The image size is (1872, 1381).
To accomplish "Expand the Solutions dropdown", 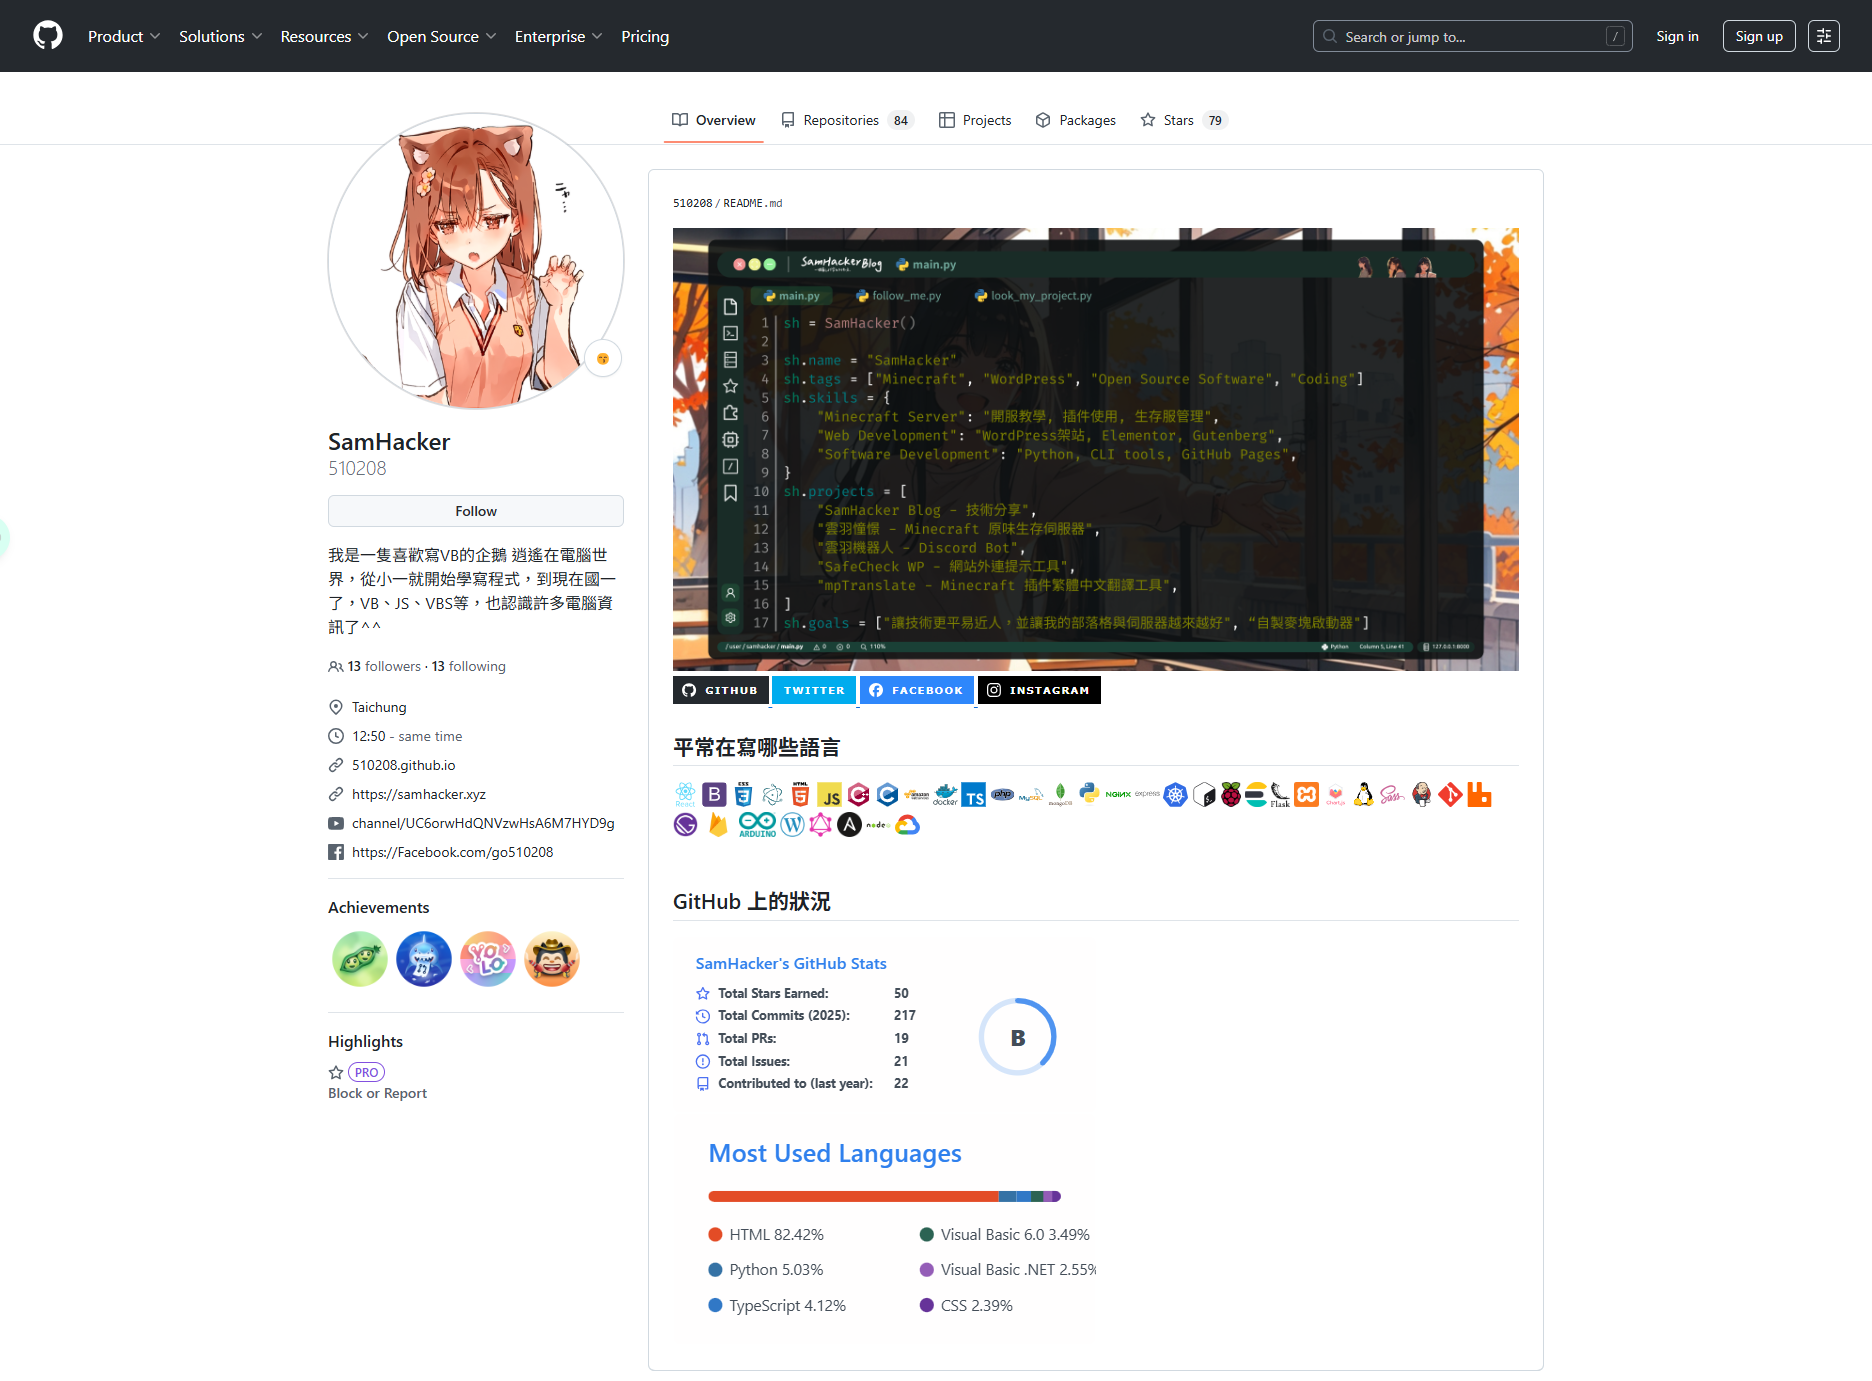I will click(x=220, y=36).
